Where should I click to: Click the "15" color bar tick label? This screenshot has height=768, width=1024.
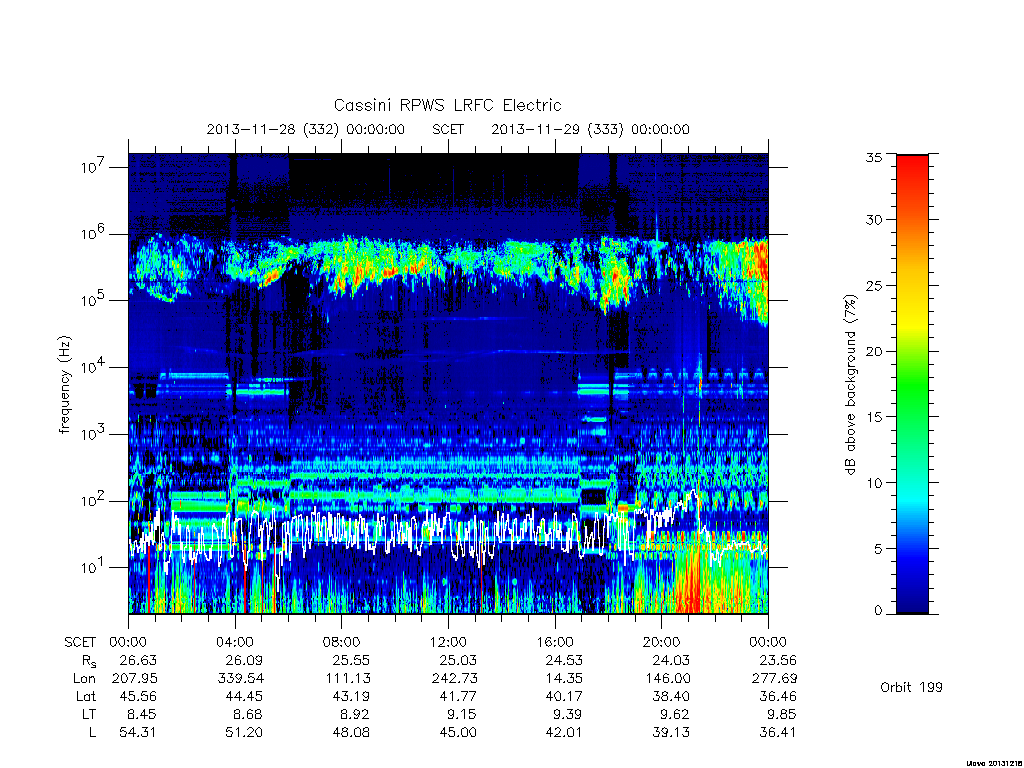874,417
